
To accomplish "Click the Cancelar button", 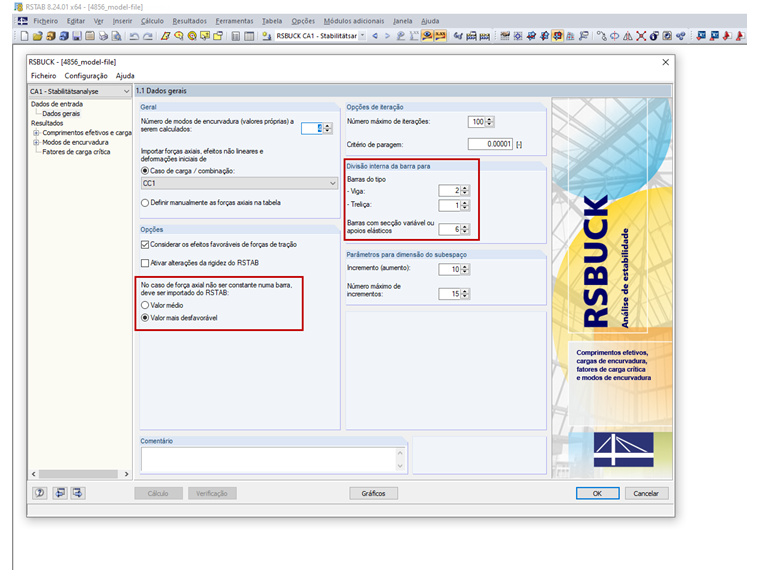I will pos(646,493).
